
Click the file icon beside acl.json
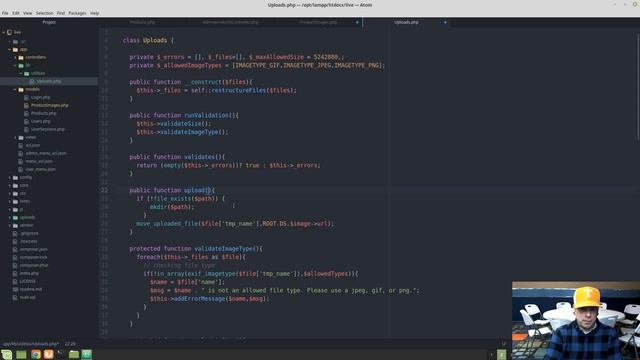21,145
